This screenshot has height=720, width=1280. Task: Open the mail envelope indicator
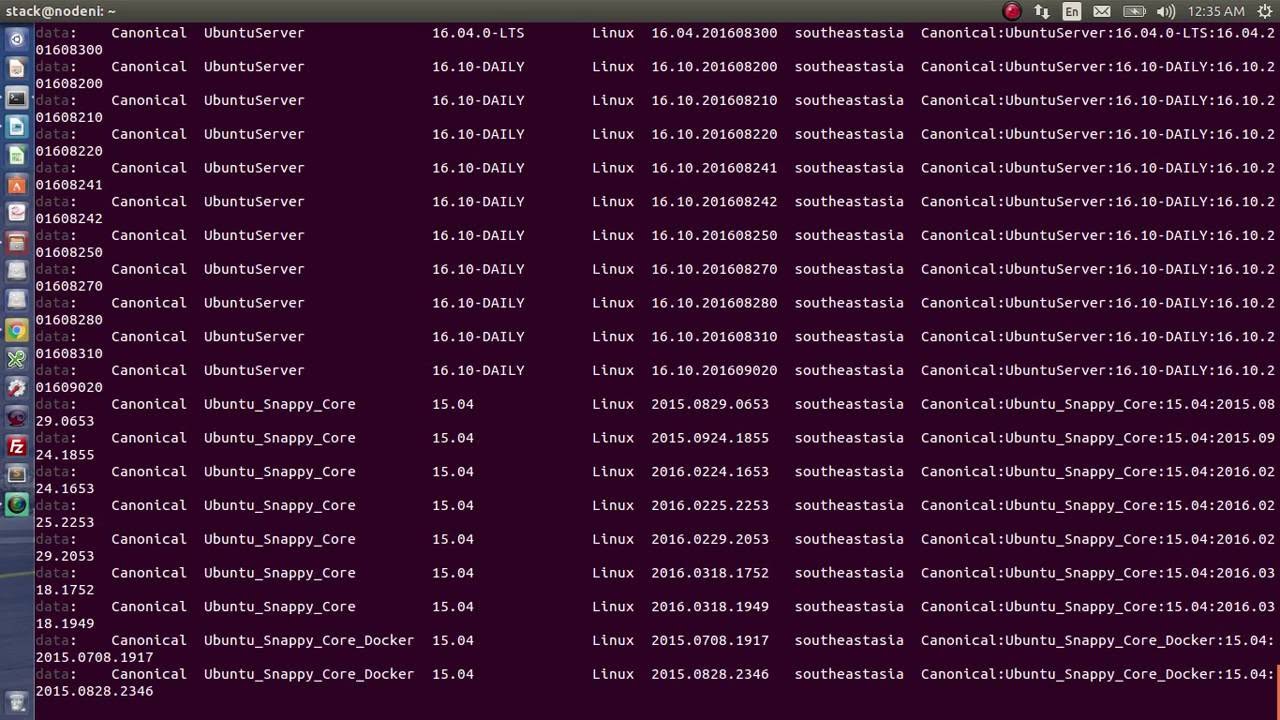click(x=1102, y=11)
